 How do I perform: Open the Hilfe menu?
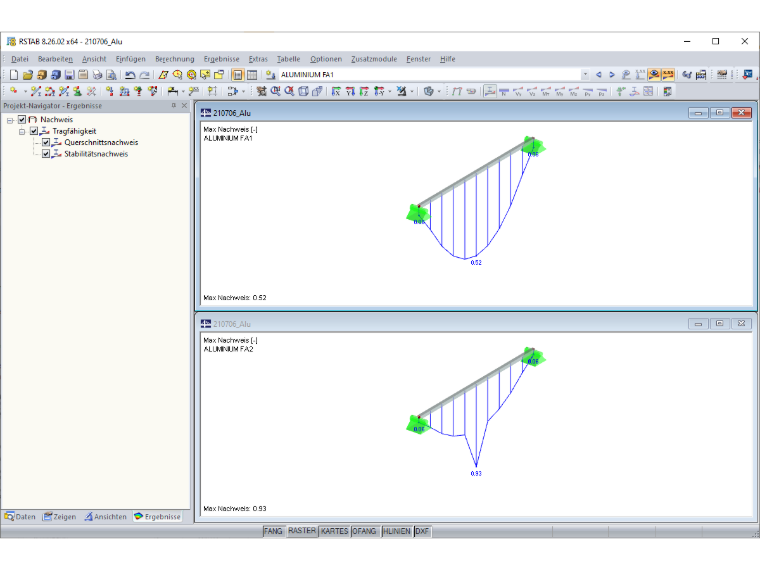447,59
